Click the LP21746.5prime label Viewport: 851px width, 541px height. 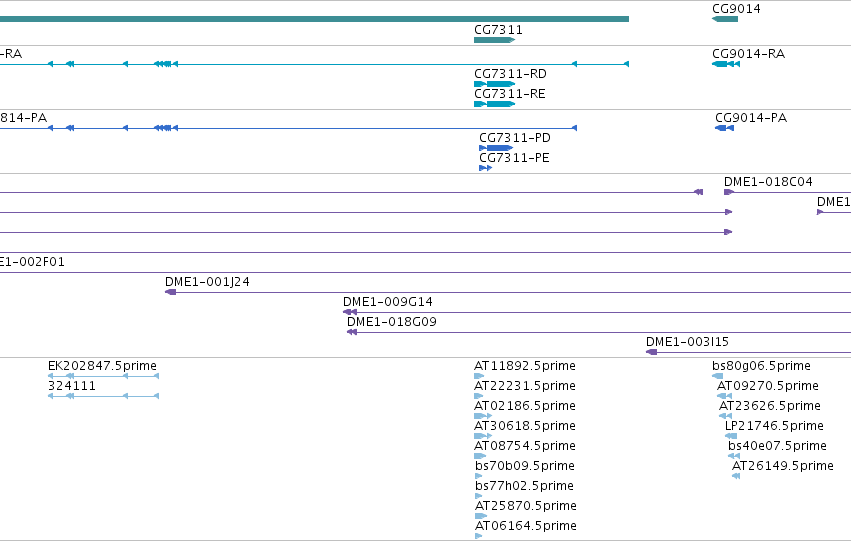[774, 425]
